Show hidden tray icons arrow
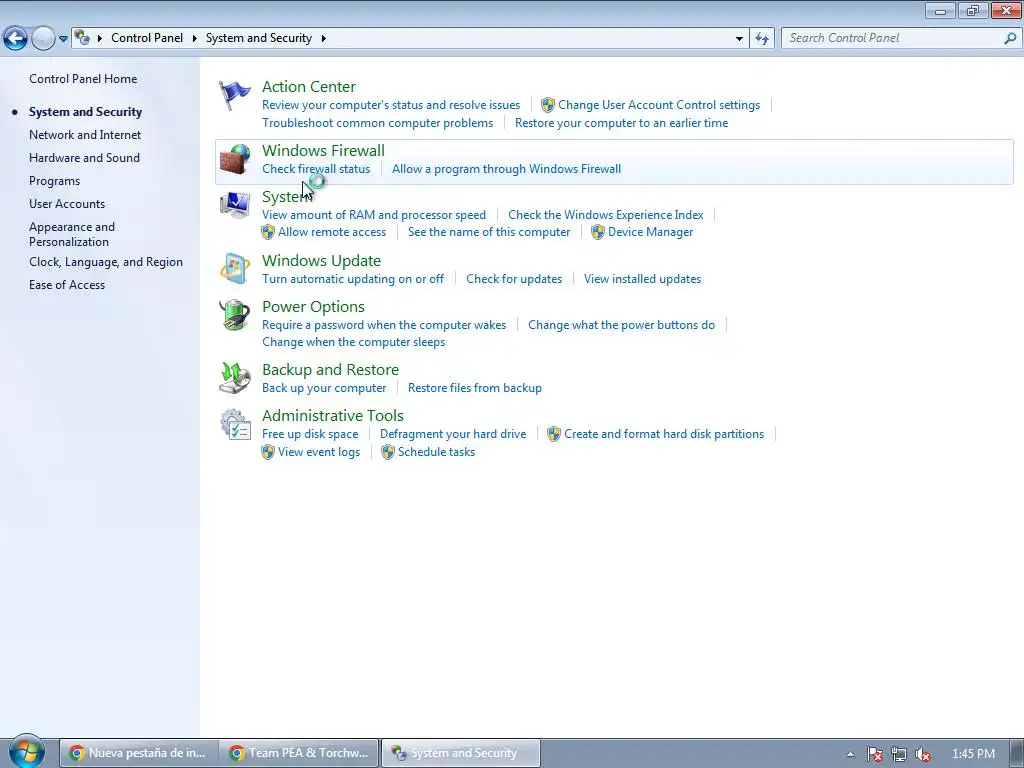The height and width of the screenshot is (768, 1024). pyautogui.click(x=850, y=754)
